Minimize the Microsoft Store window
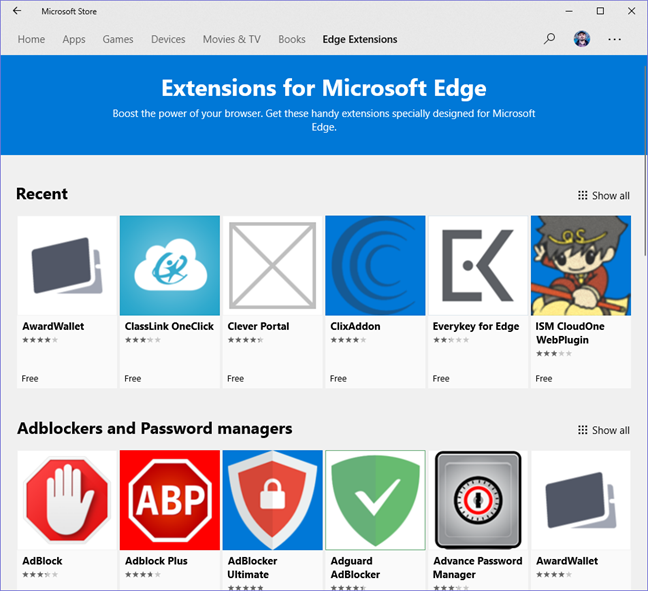Viewport: 648px width, 591px height. click(569, 11)
